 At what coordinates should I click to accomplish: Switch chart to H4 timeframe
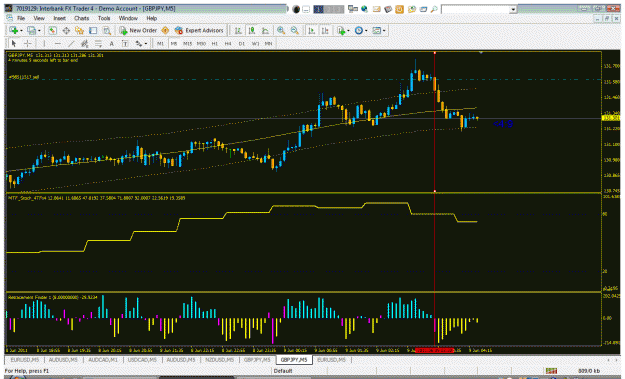pyautogui.click(x=228, y=43)
